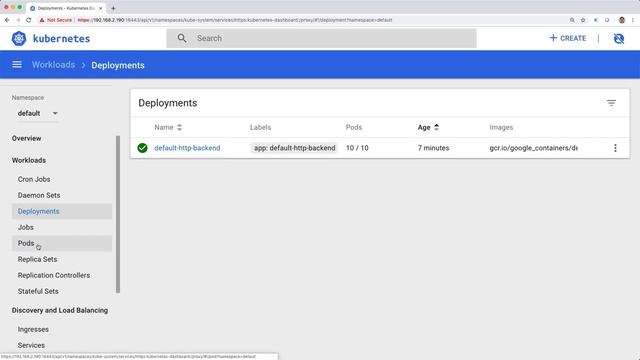Image resolution: width=640 pixels, height=360 pixels.
Task: Open the deployments filter icon
Action: 611,103
